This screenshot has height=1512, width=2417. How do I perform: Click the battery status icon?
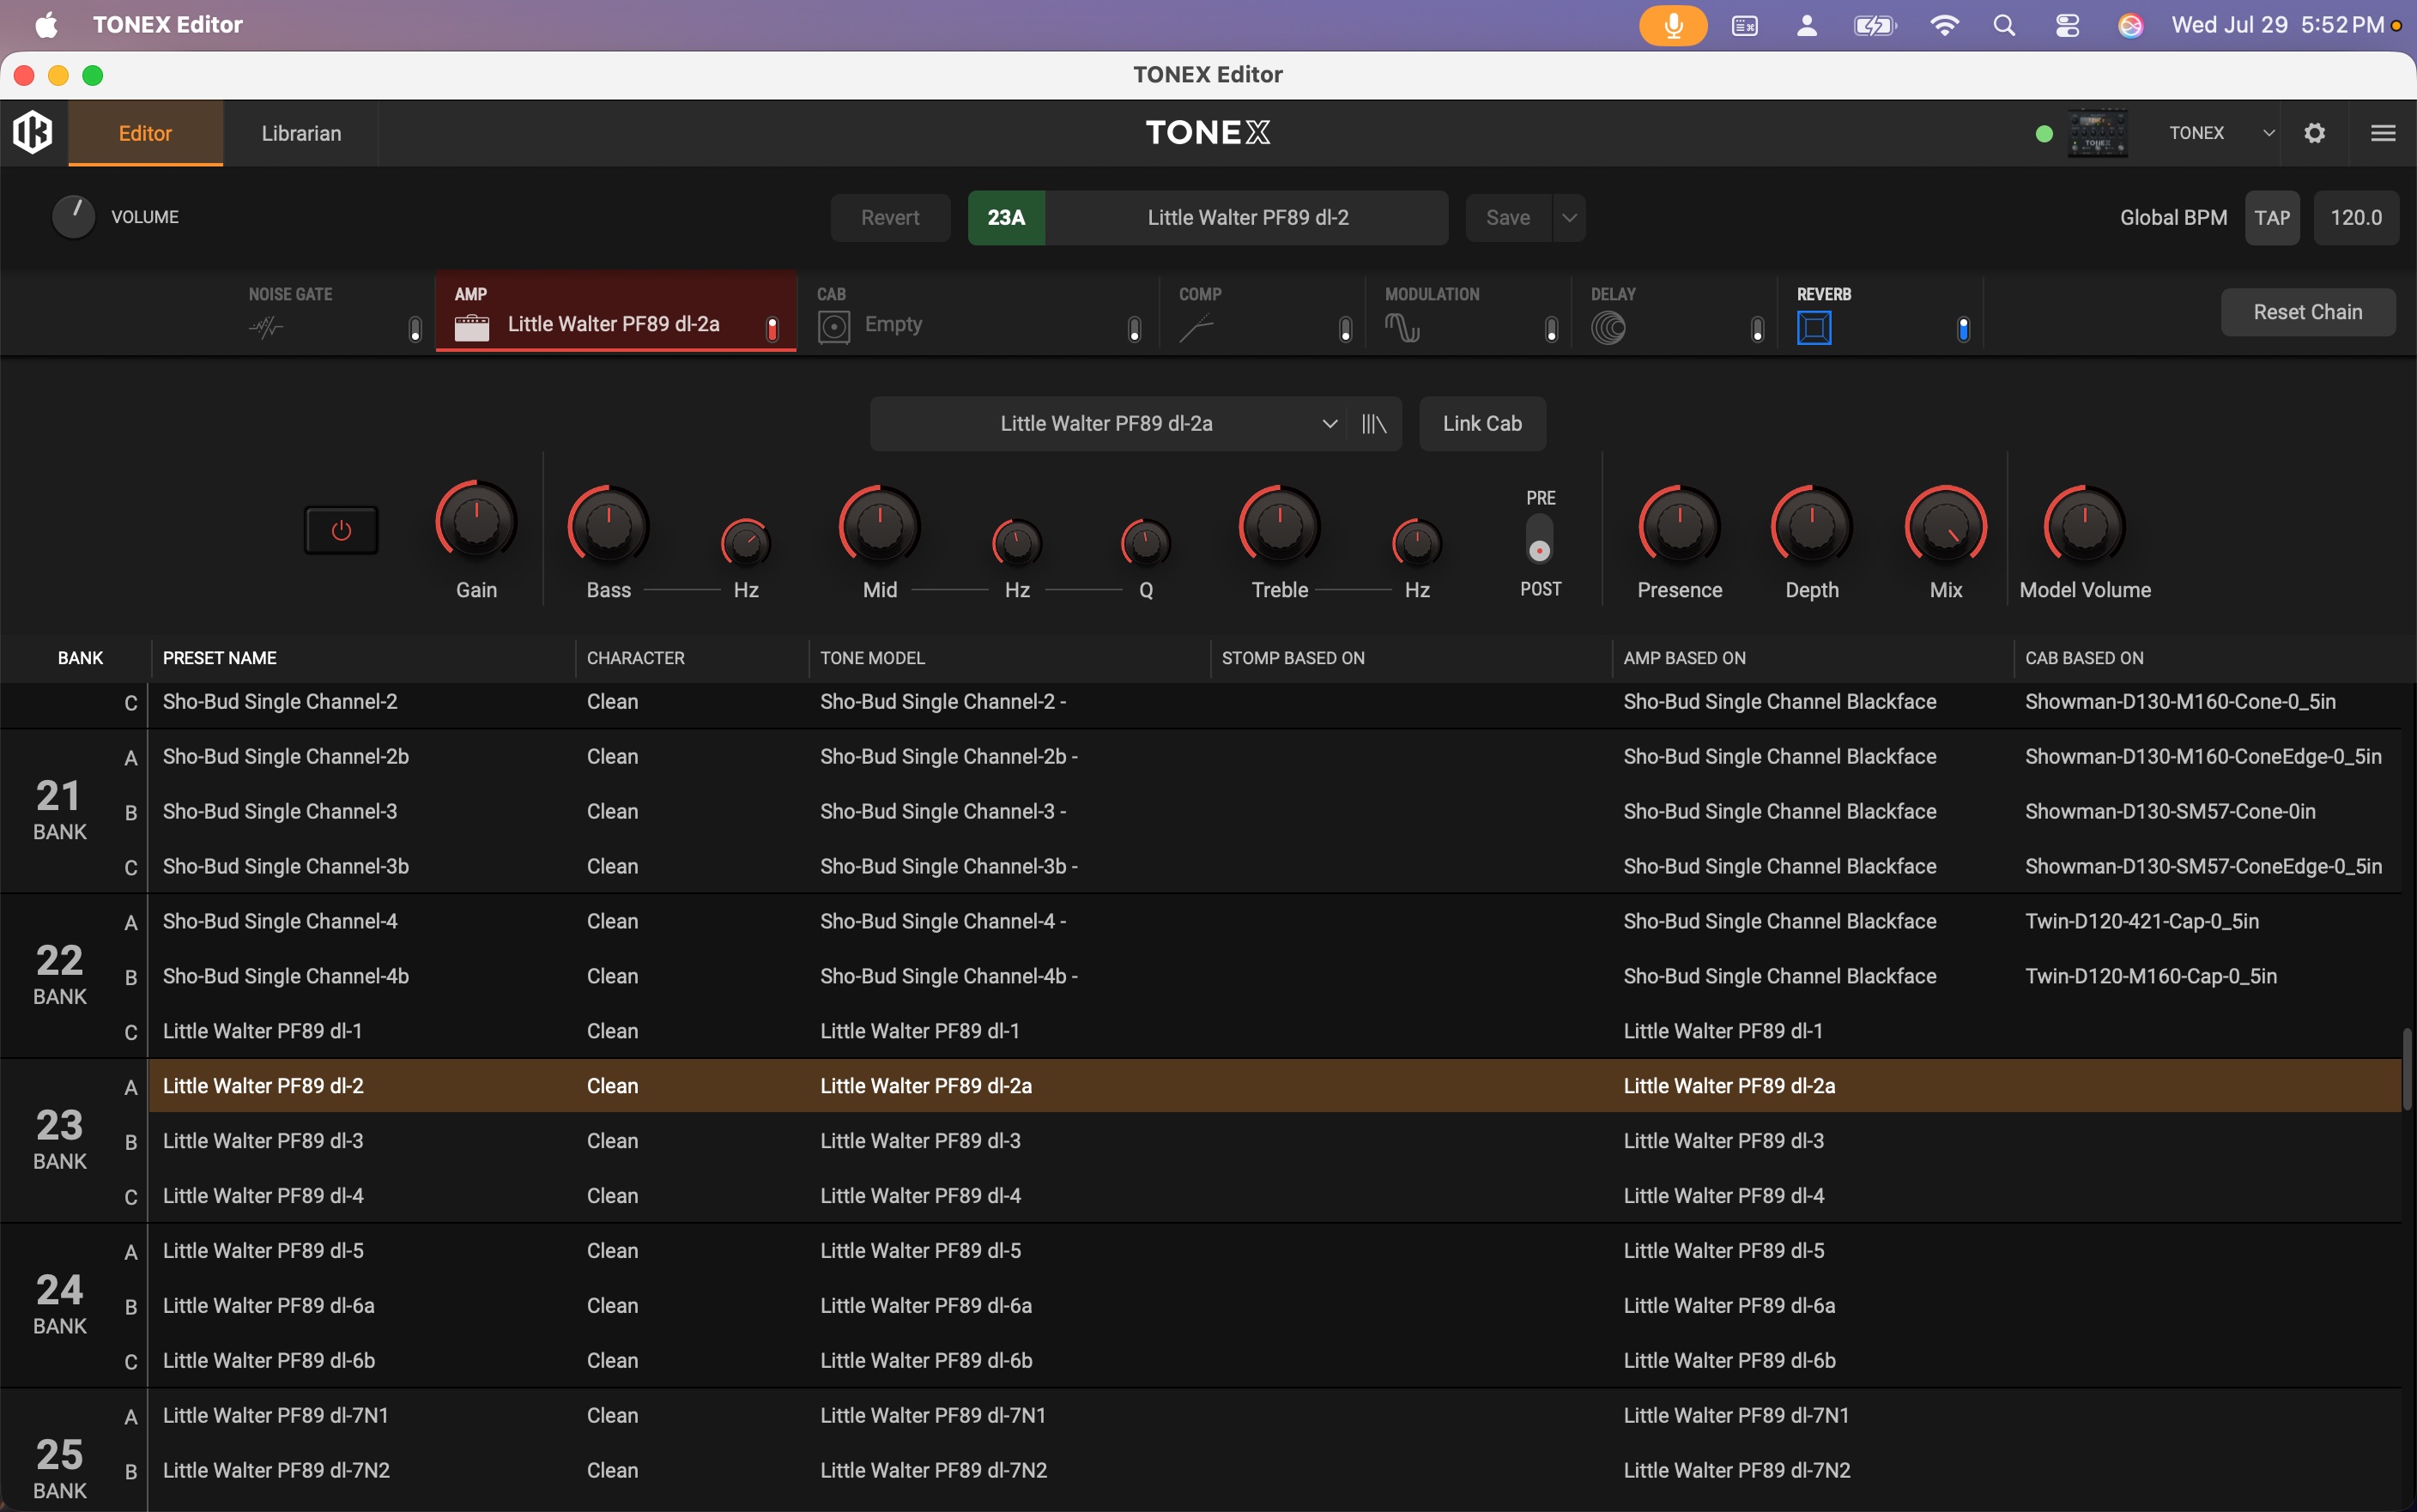click(1875, 25)
